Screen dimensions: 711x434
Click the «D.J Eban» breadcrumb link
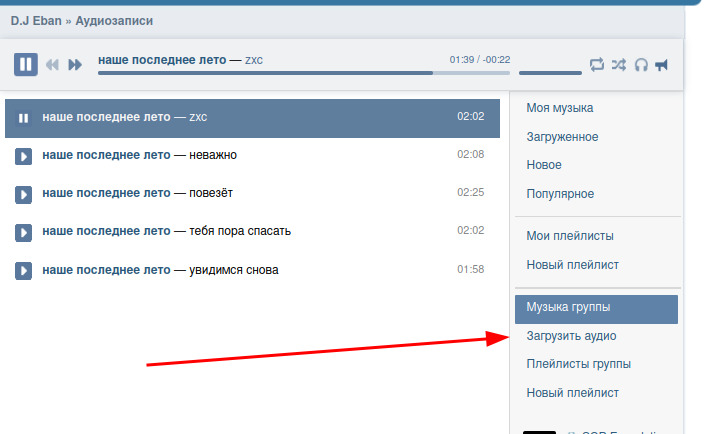tap(35, 20)
